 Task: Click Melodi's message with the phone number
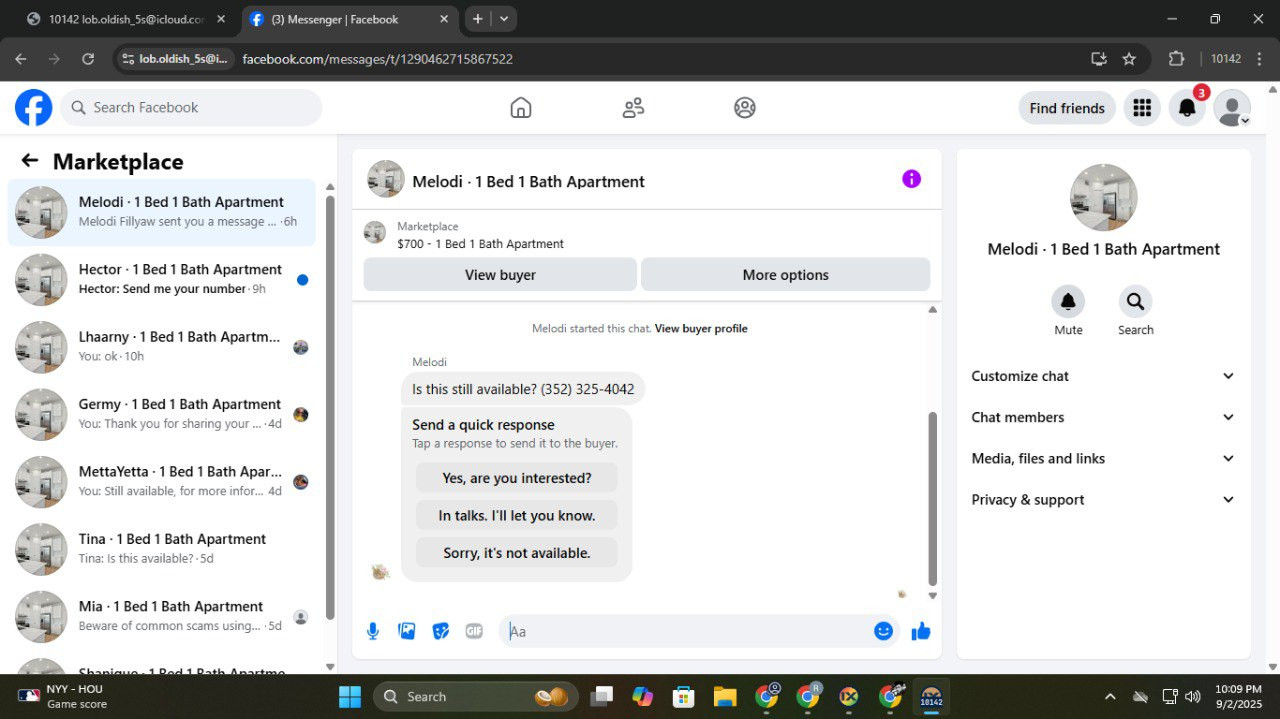pos(523,389)
